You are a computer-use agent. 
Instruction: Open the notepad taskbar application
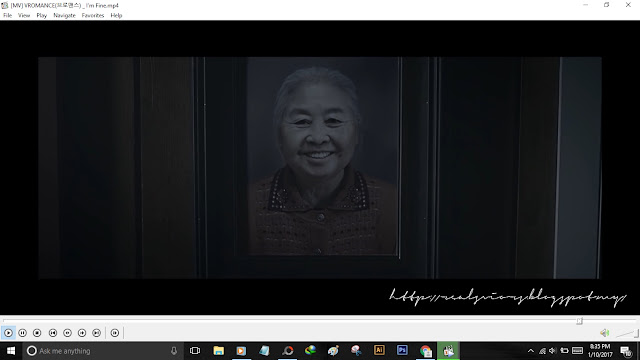[264, 351]
